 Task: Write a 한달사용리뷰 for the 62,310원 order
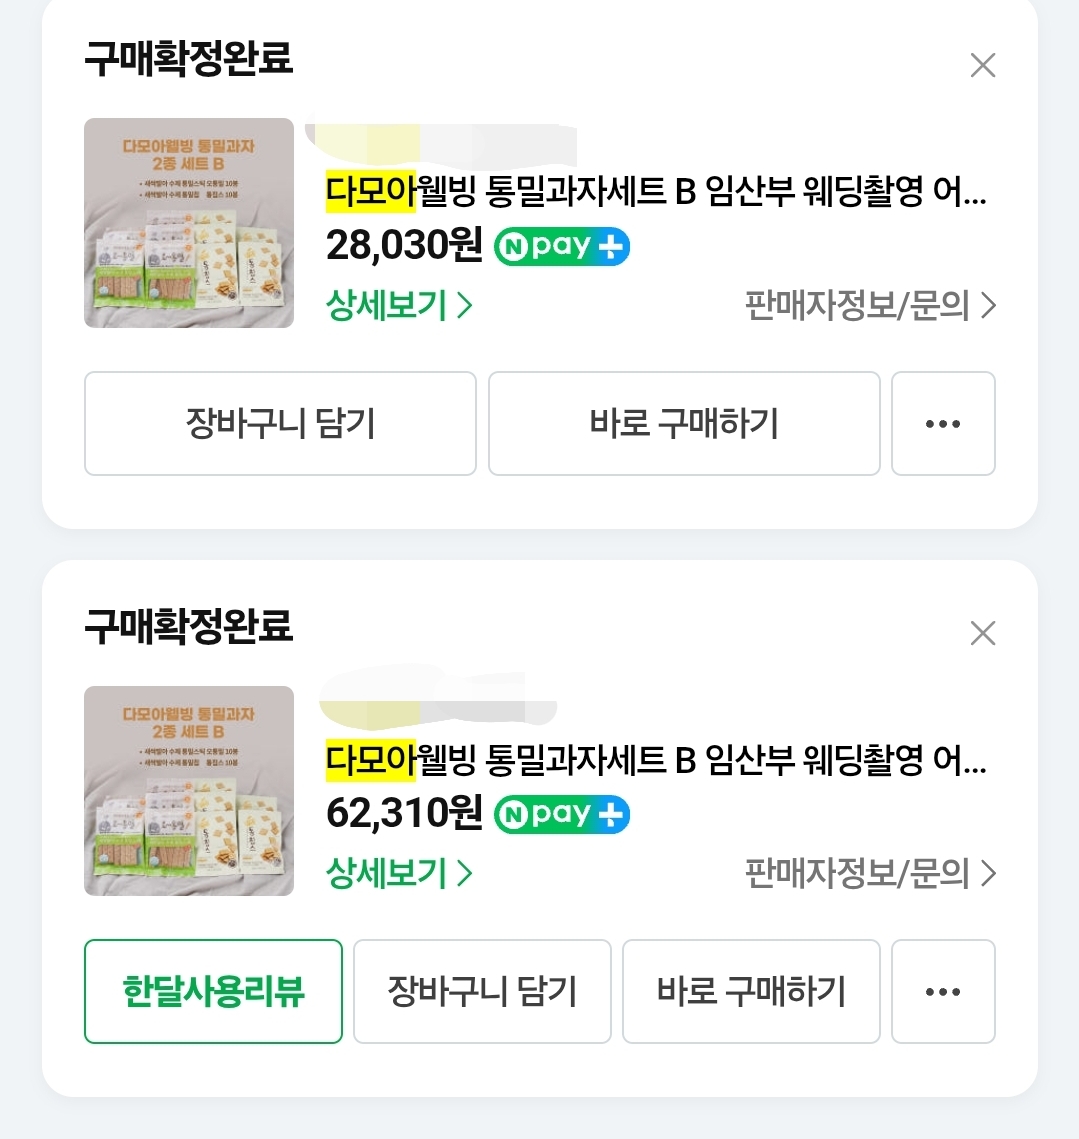[x=213, y=992]
